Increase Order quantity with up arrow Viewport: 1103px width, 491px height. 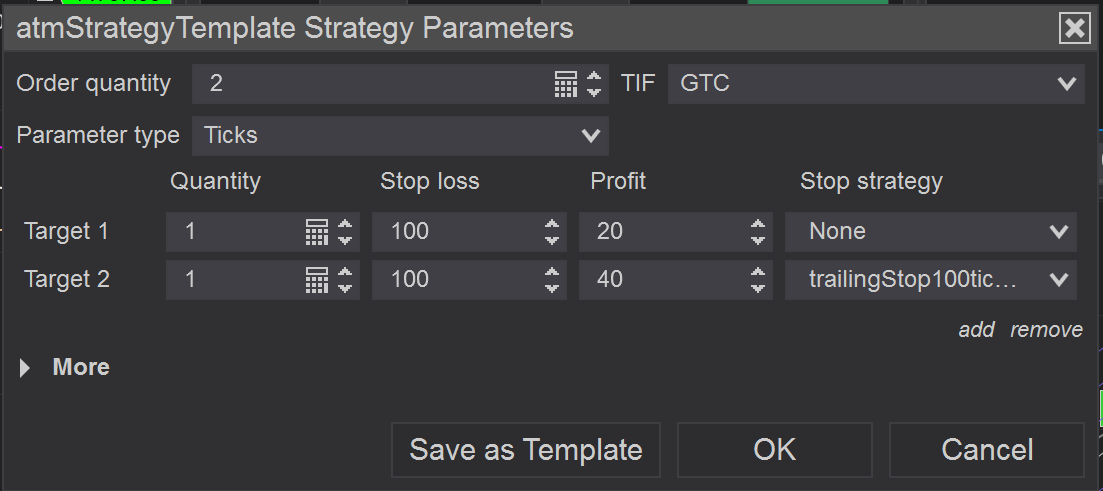595,76
